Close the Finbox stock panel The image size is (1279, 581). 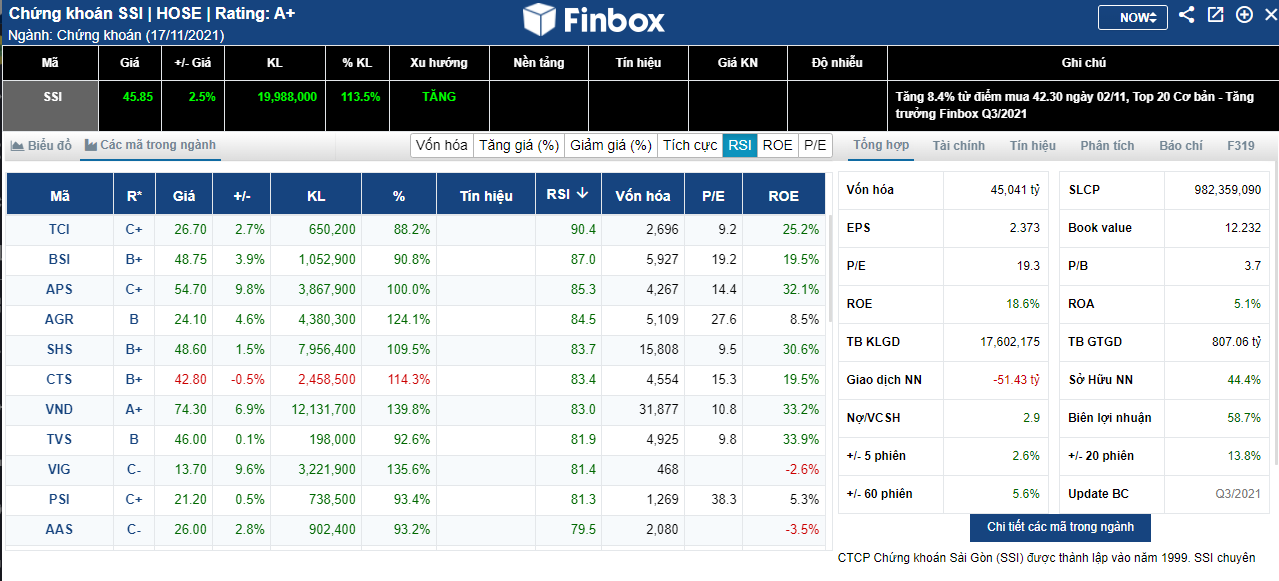(1269, 15)
